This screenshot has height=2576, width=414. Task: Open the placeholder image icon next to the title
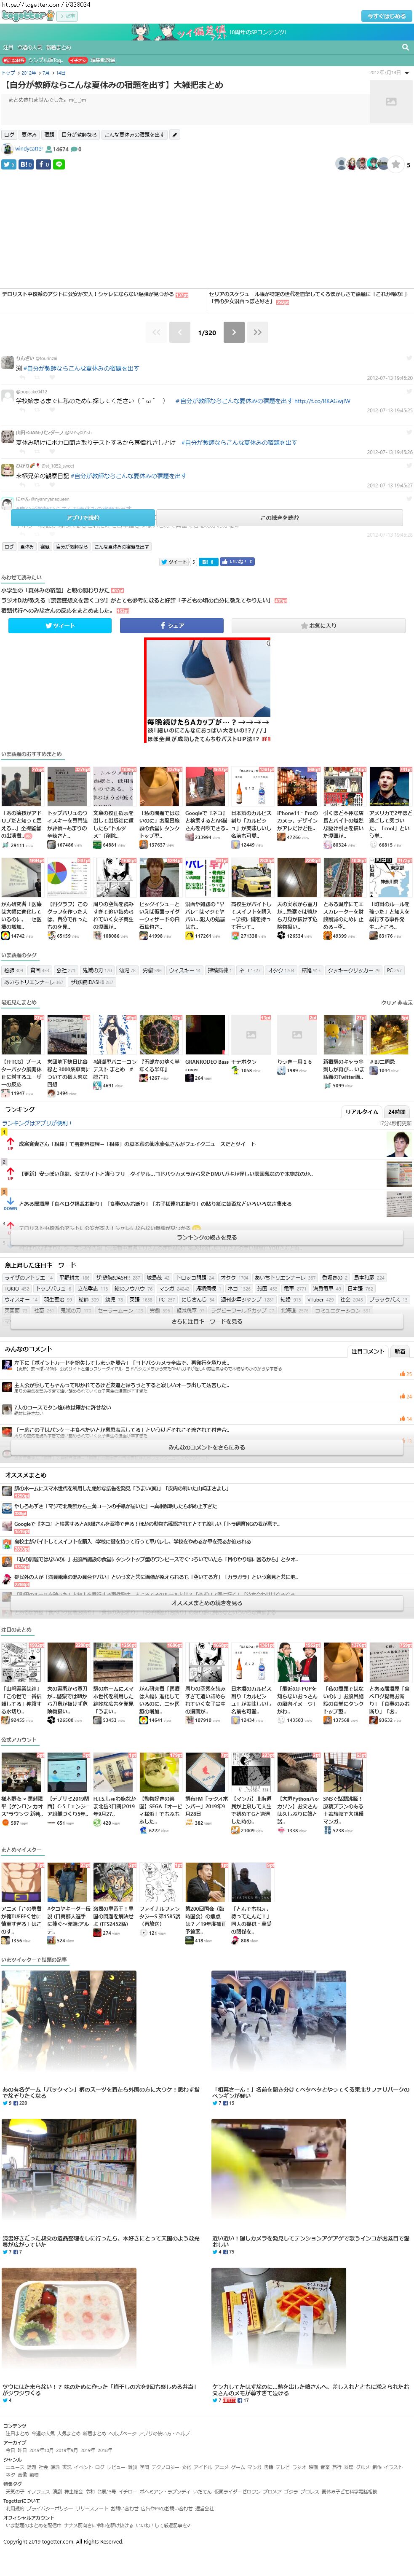[x=391, y=101]
